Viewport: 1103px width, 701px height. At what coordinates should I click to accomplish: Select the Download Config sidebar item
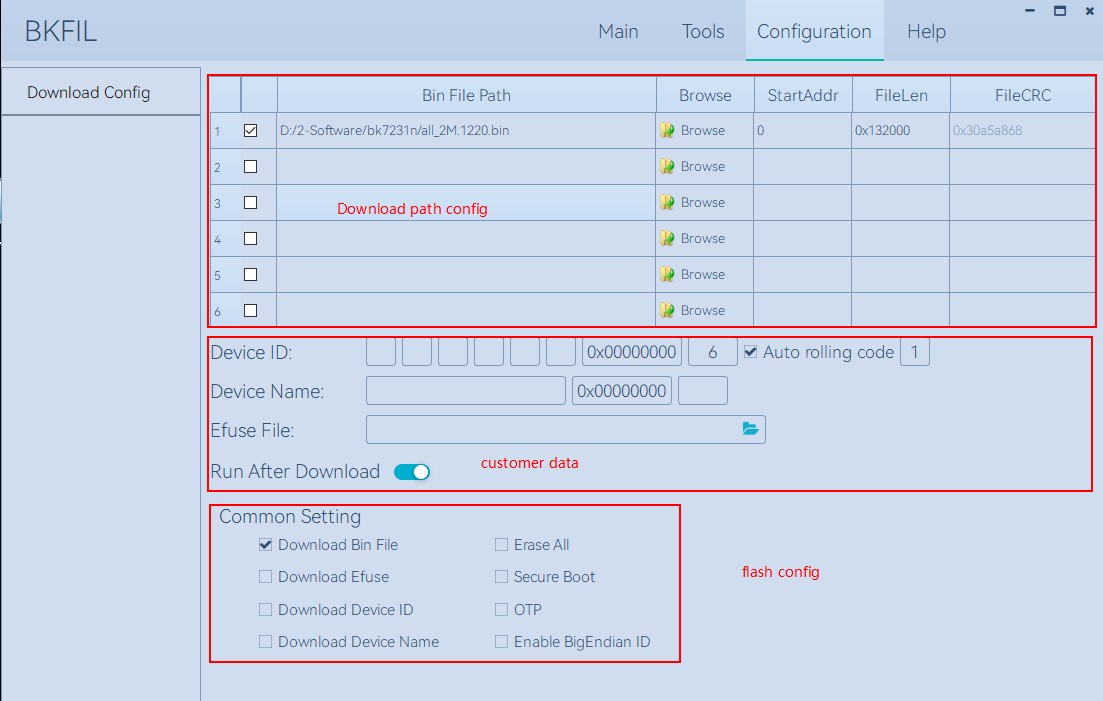[89, 92]
